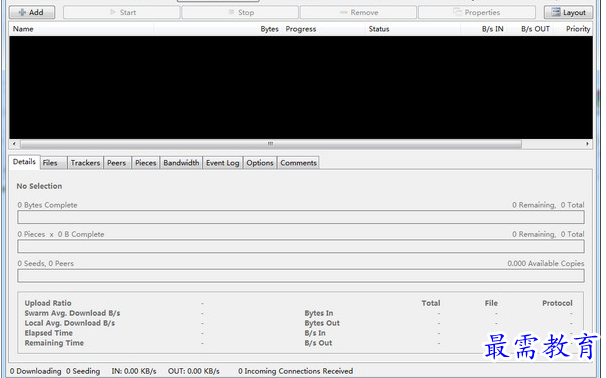
Task: Click the horizontal scrollbar left arrow
Action: tap(14, 144)
